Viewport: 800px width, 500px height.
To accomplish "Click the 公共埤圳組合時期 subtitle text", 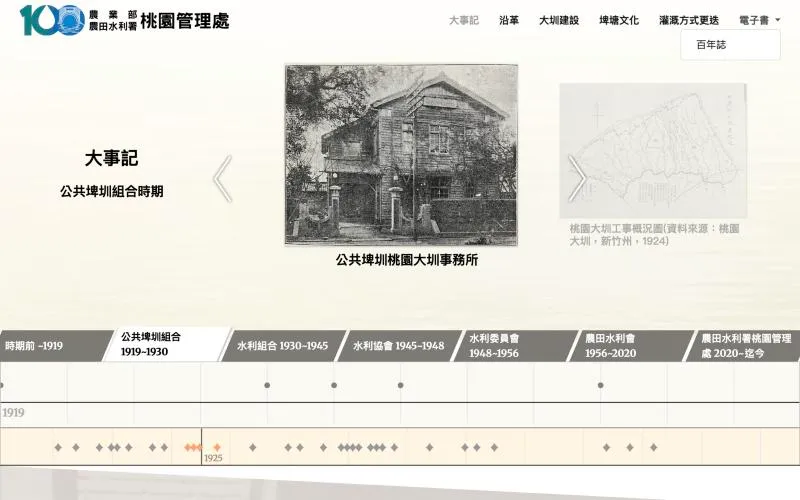I will (112, 191).
